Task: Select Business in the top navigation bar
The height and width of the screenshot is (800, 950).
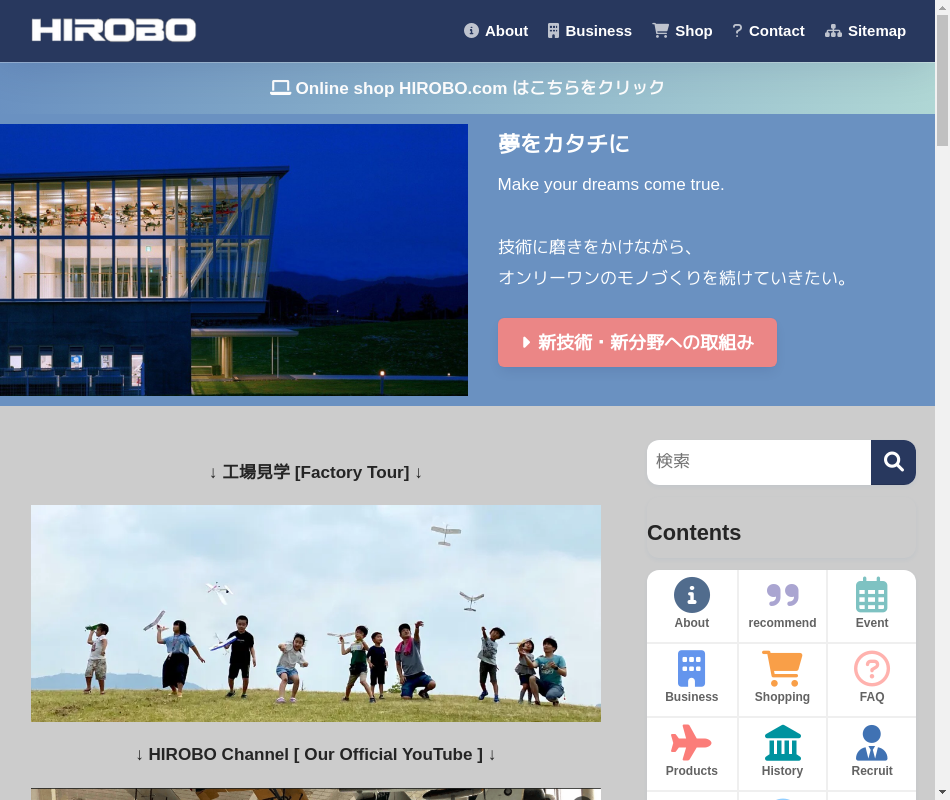Action: tap(589, 31)
